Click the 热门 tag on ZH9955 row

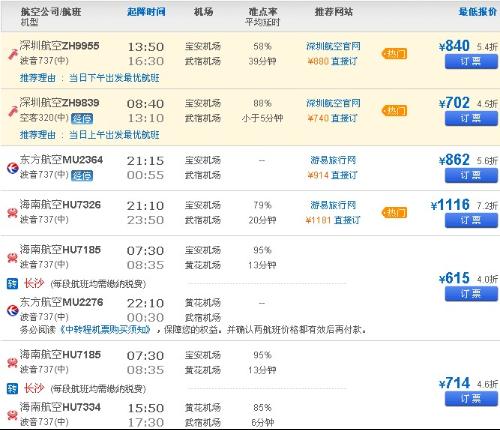[394, 54]
